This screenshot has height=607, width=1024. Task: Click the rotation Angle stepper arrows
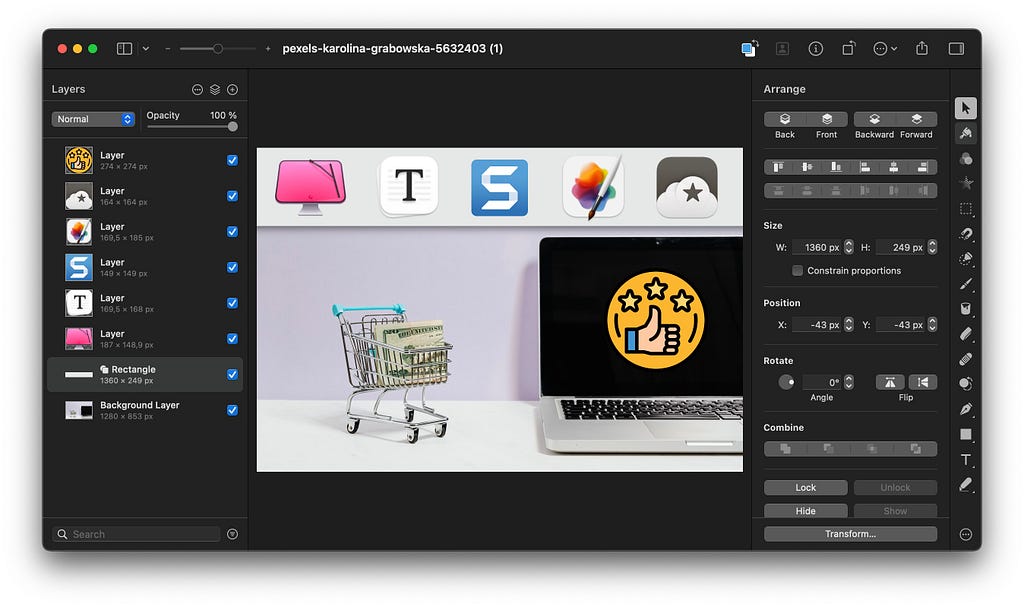click(x=849, y=382)
